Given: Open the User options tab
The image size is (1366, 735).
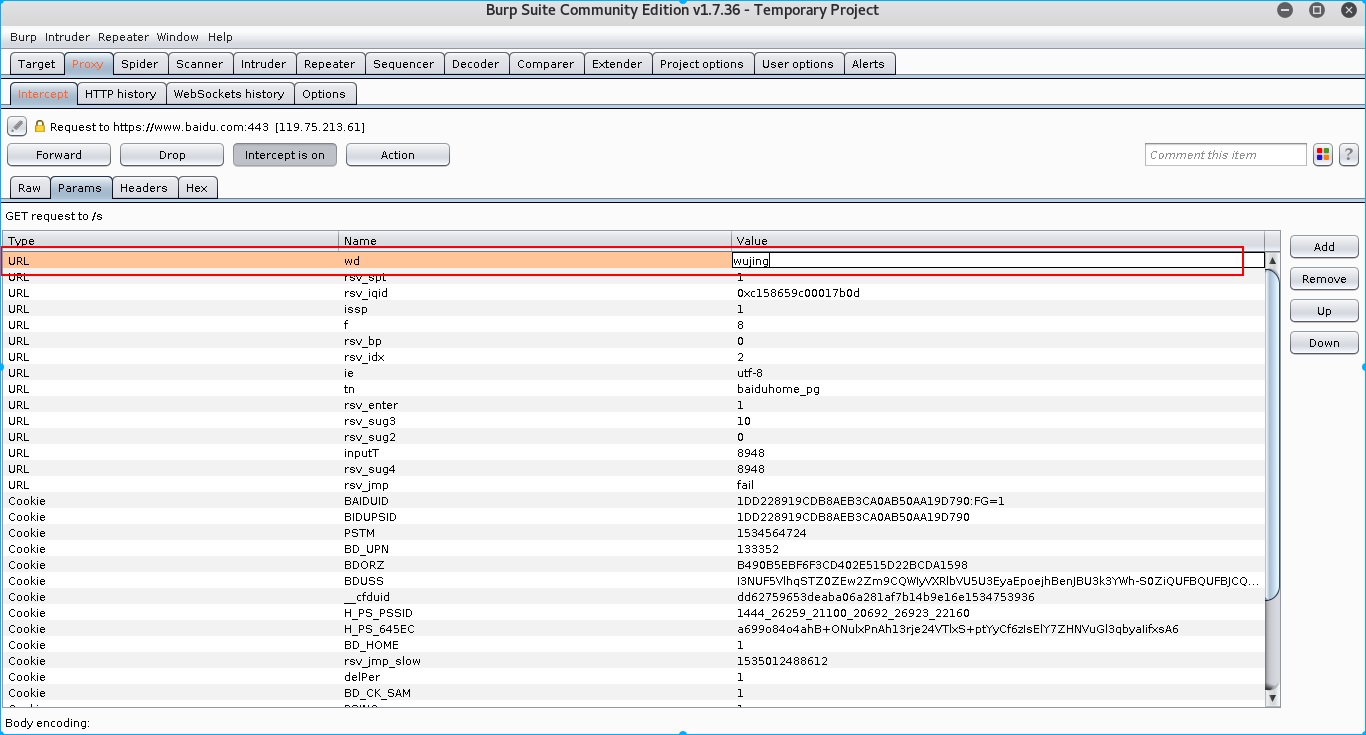Looking at the screenshot, I should (x=798, y=64).
